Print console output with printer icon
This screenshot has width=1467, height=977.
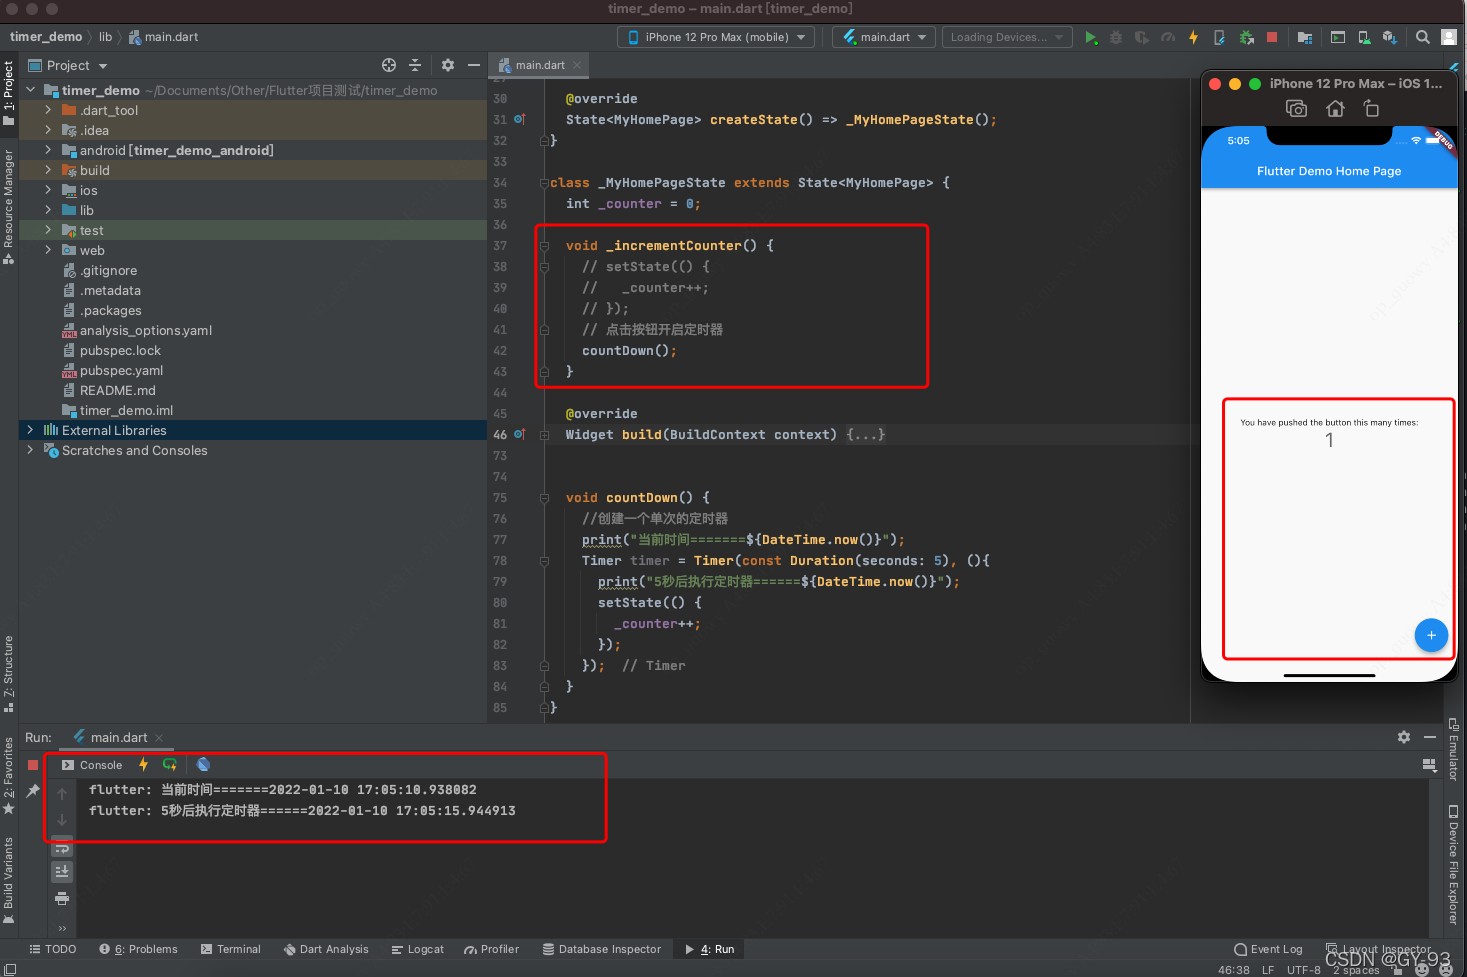tap(62, 898)
